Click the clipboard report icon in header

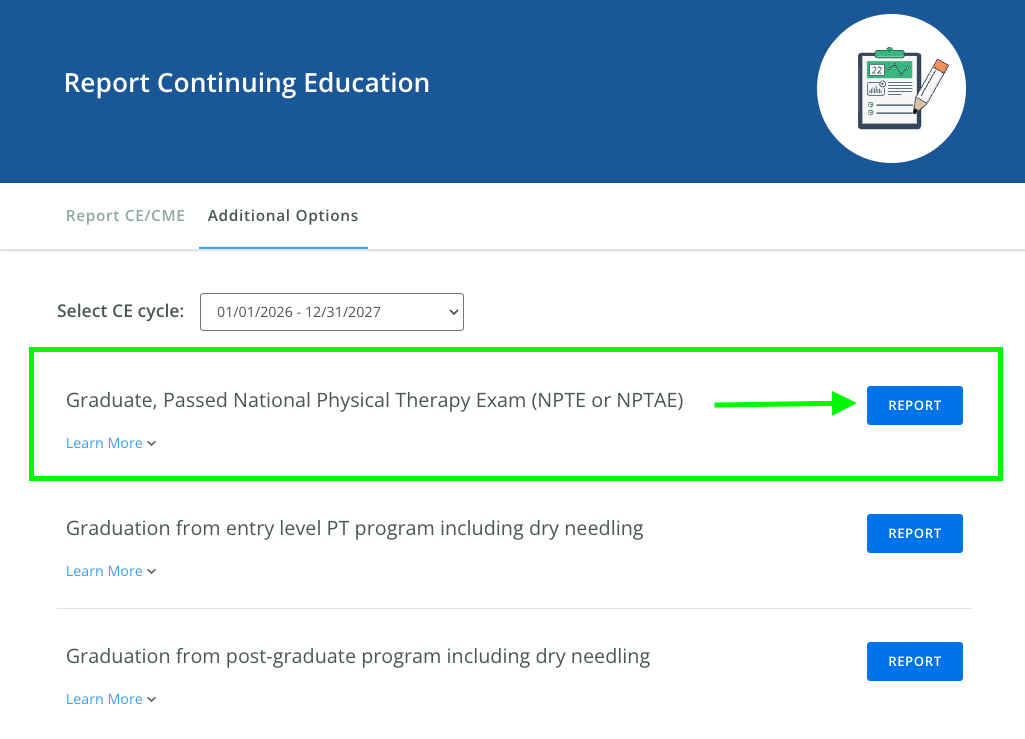[x=891, y=89]
